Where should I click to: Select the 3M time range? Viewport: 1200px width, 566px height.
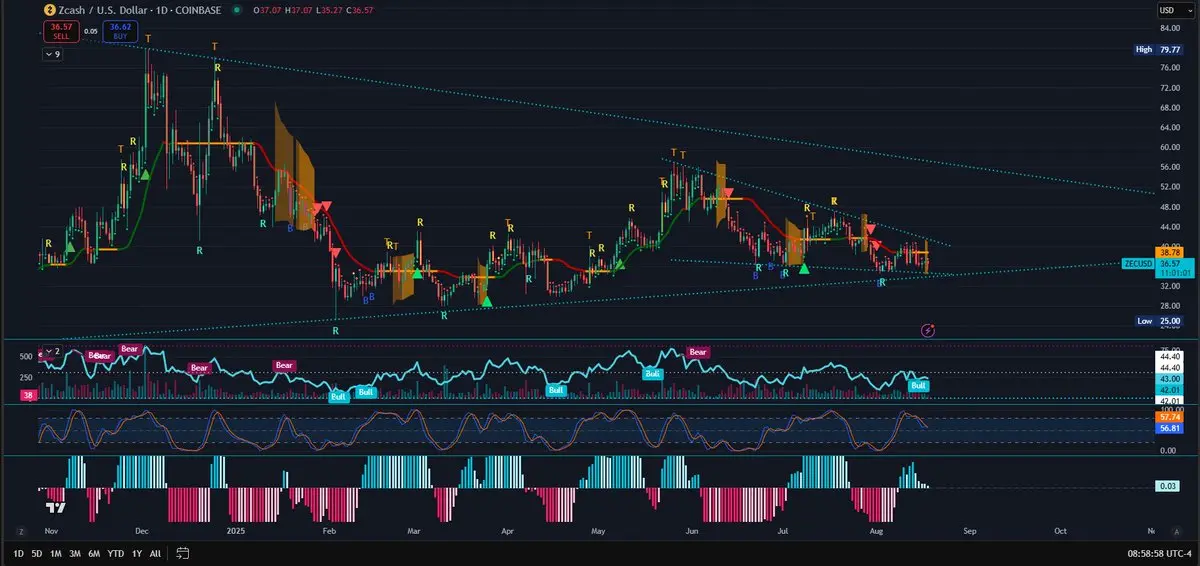tap(75, 553)
